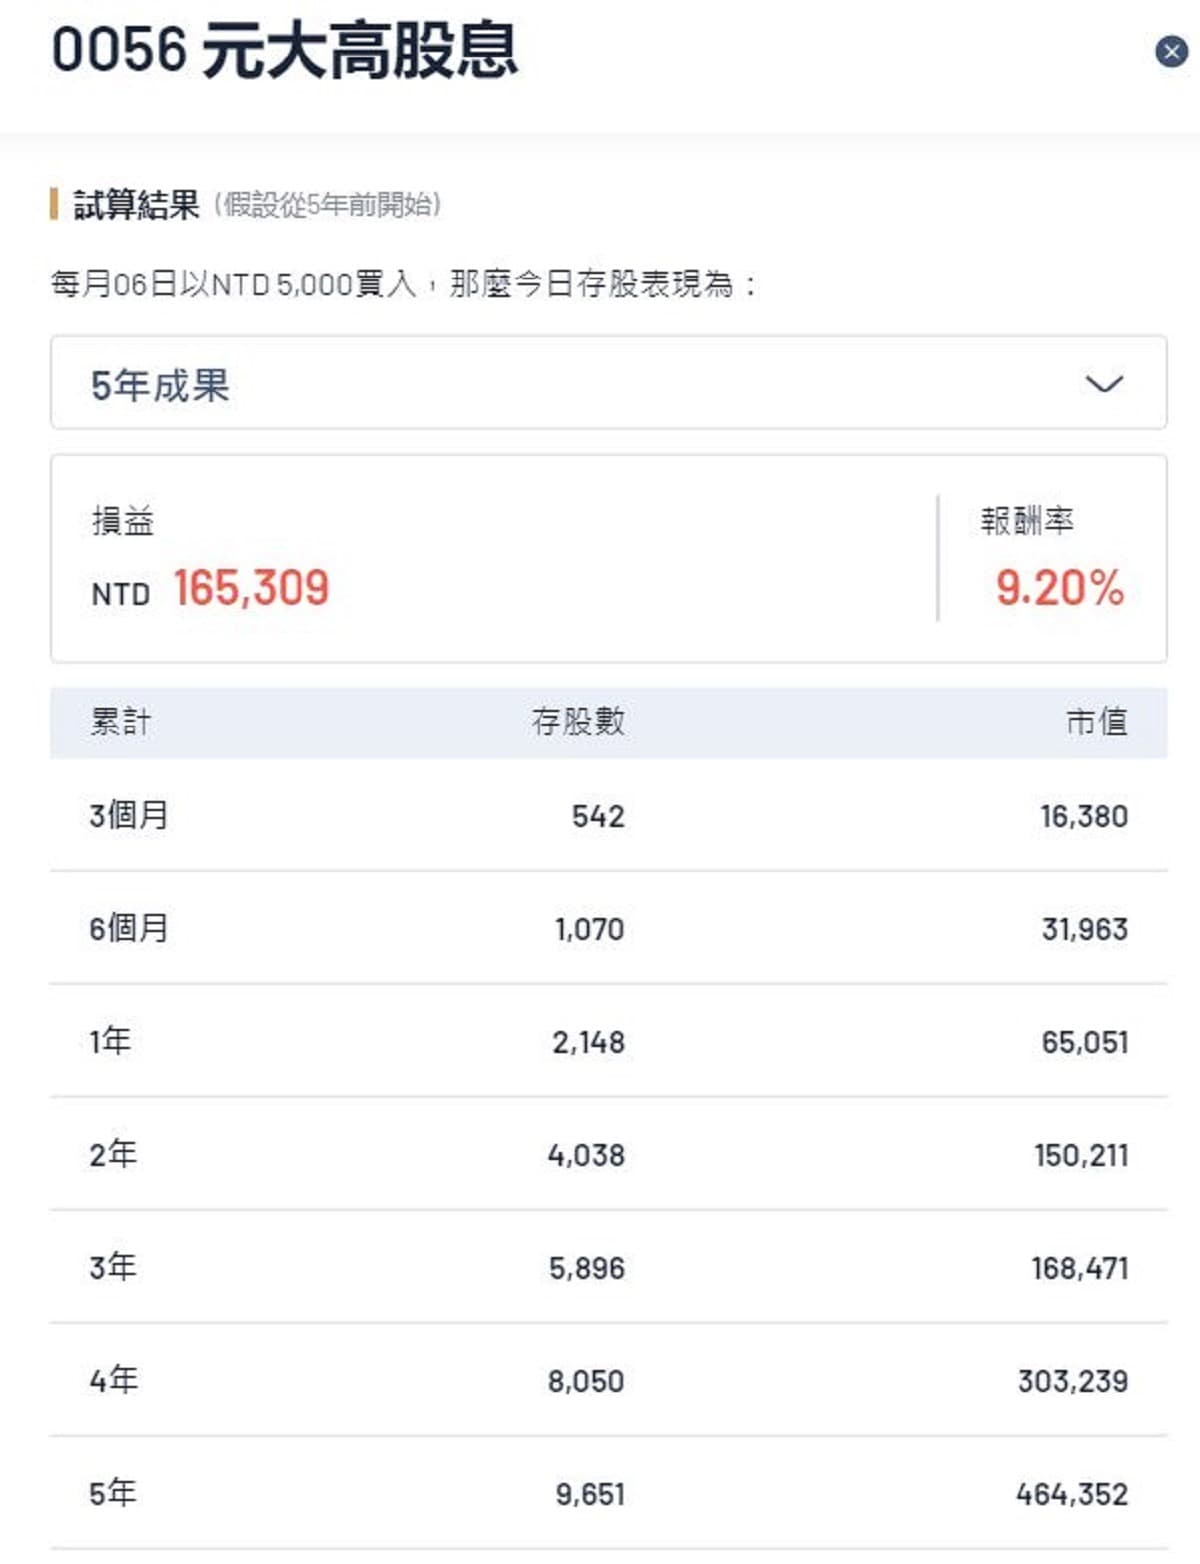This screenshot has height=1564, width=1200.
Task: Click the 損益 amount 165,309
Action: [251, 588]
